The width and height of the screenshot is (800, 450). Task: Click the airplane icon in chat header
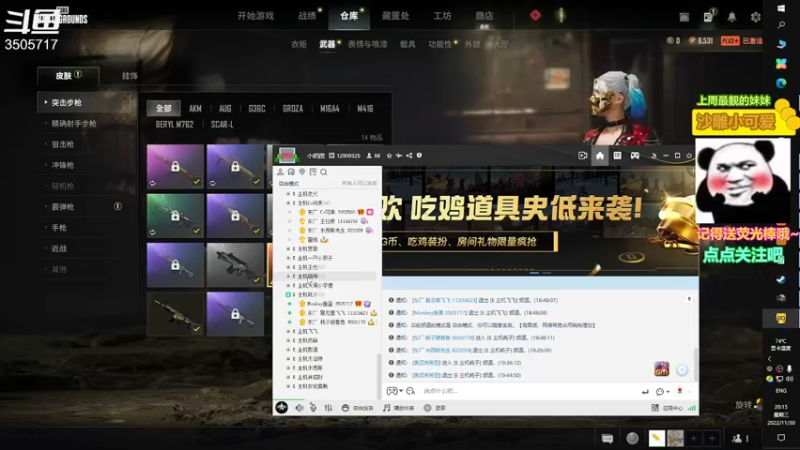[399, 156]
